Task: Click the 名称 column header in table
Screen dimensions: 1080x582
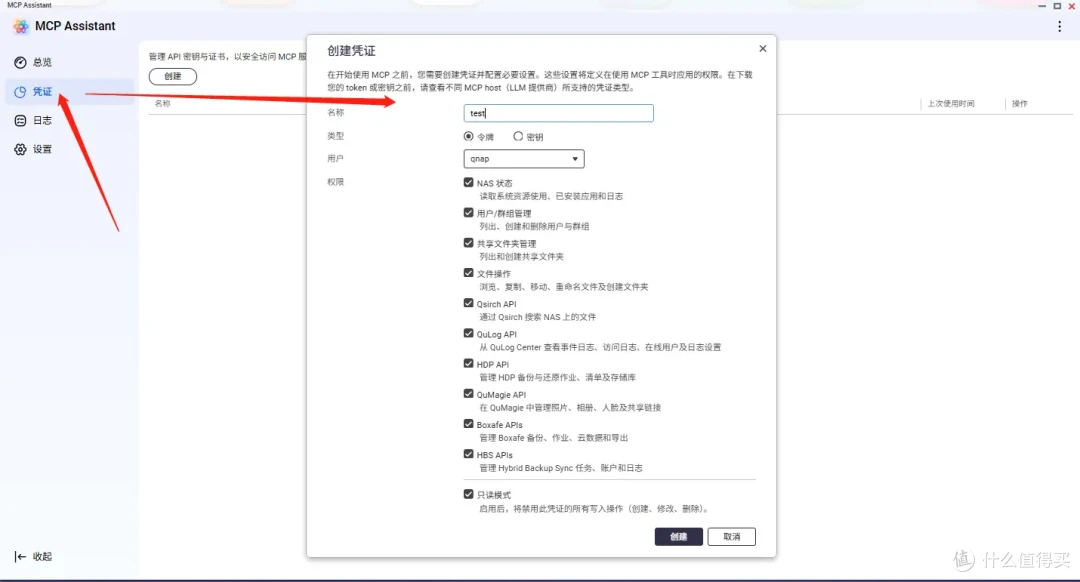Action: click(x=163, y=103)
